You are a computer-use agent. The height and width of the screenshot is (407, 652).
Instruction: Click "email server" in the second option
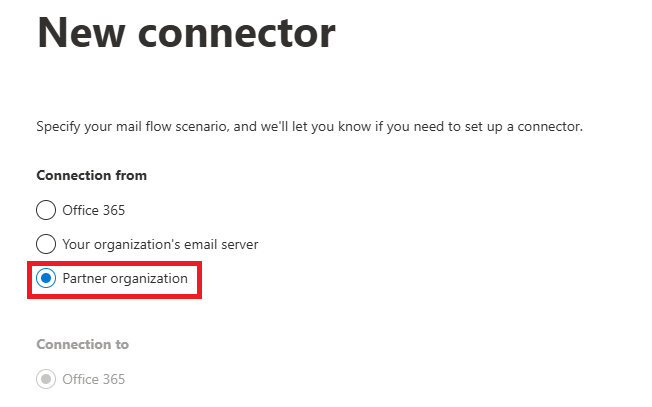pos(220,244)
